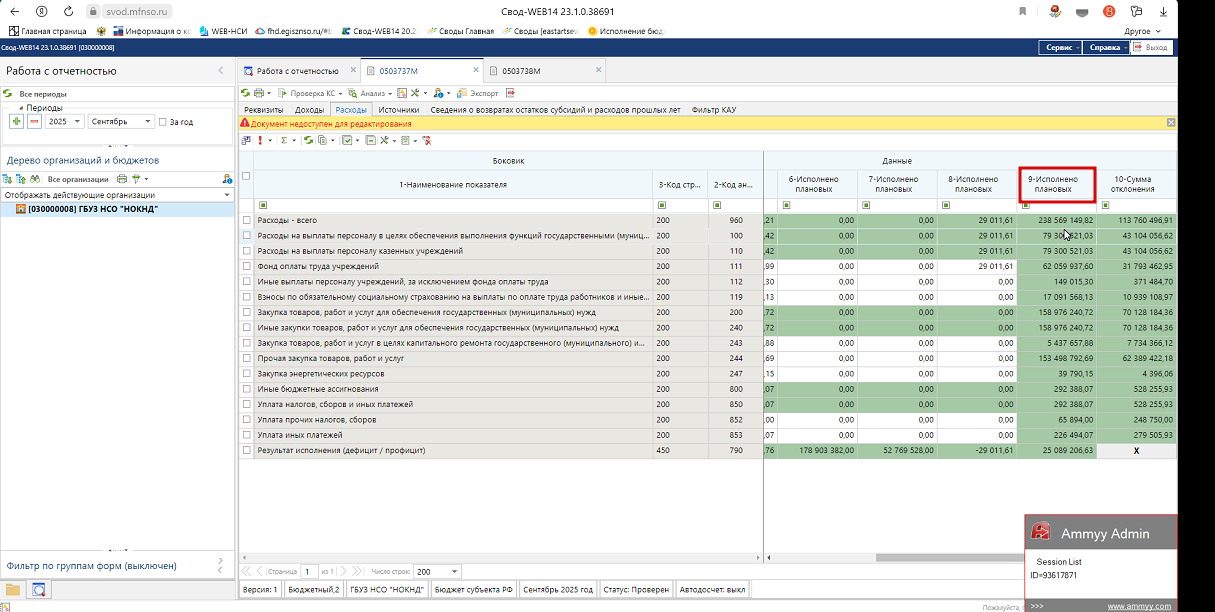1215x612 pixels.
Task: Click the sigma summation icon in table toolbar
Action: (x=283, y=141)
